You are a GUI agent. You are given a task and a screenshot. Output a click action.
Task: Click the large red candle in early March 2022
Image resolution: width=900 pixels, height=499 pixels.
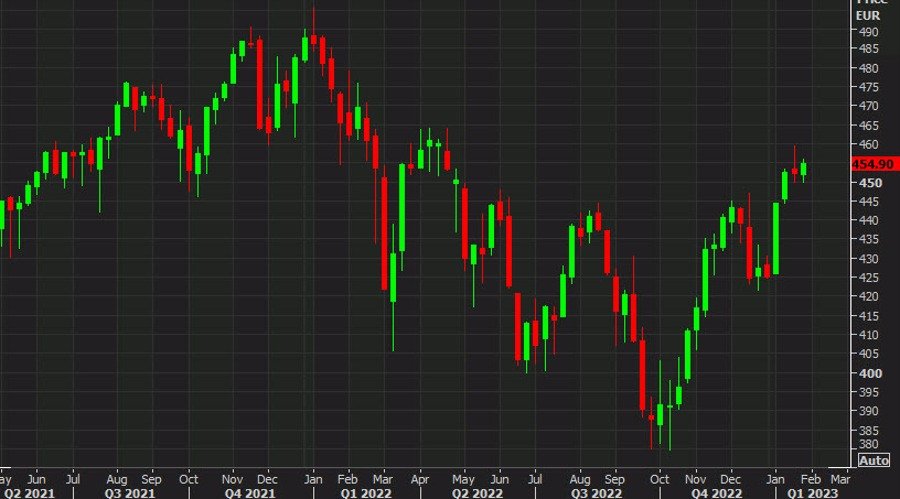tap(384, 232)
